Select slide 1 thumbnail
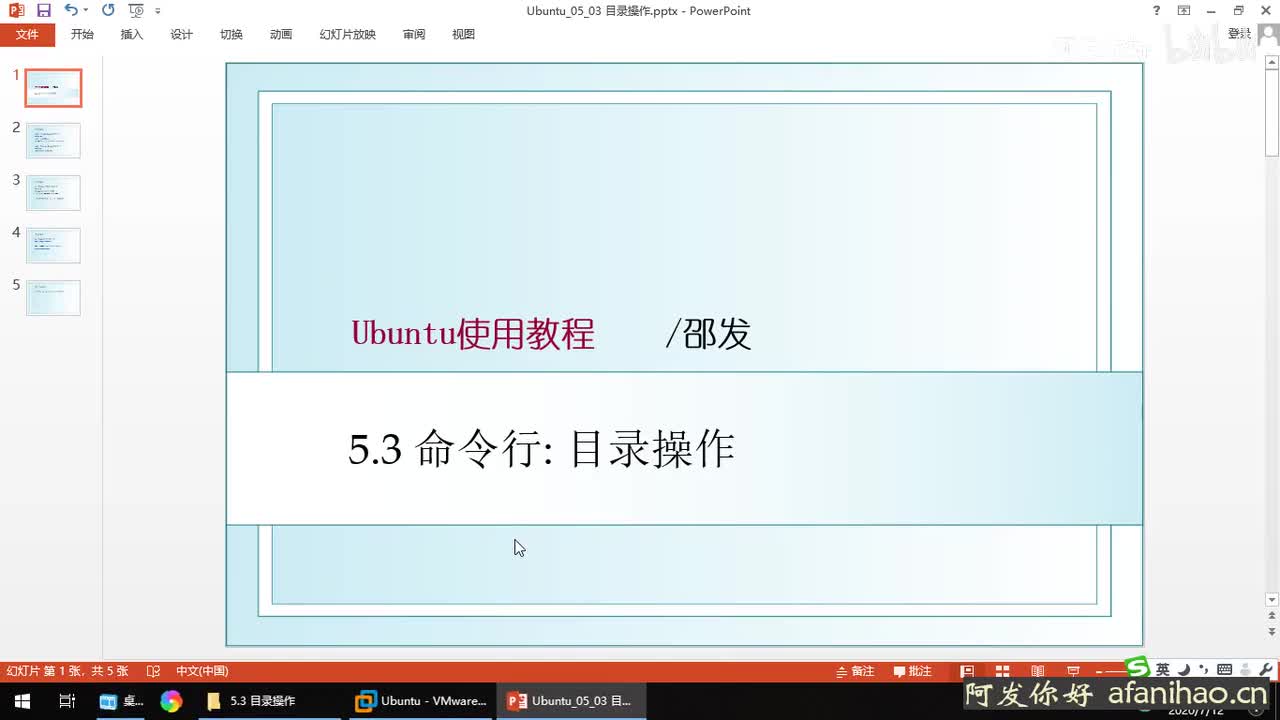The height and width of the screenshot is (720, 1280). click(53, 88)
